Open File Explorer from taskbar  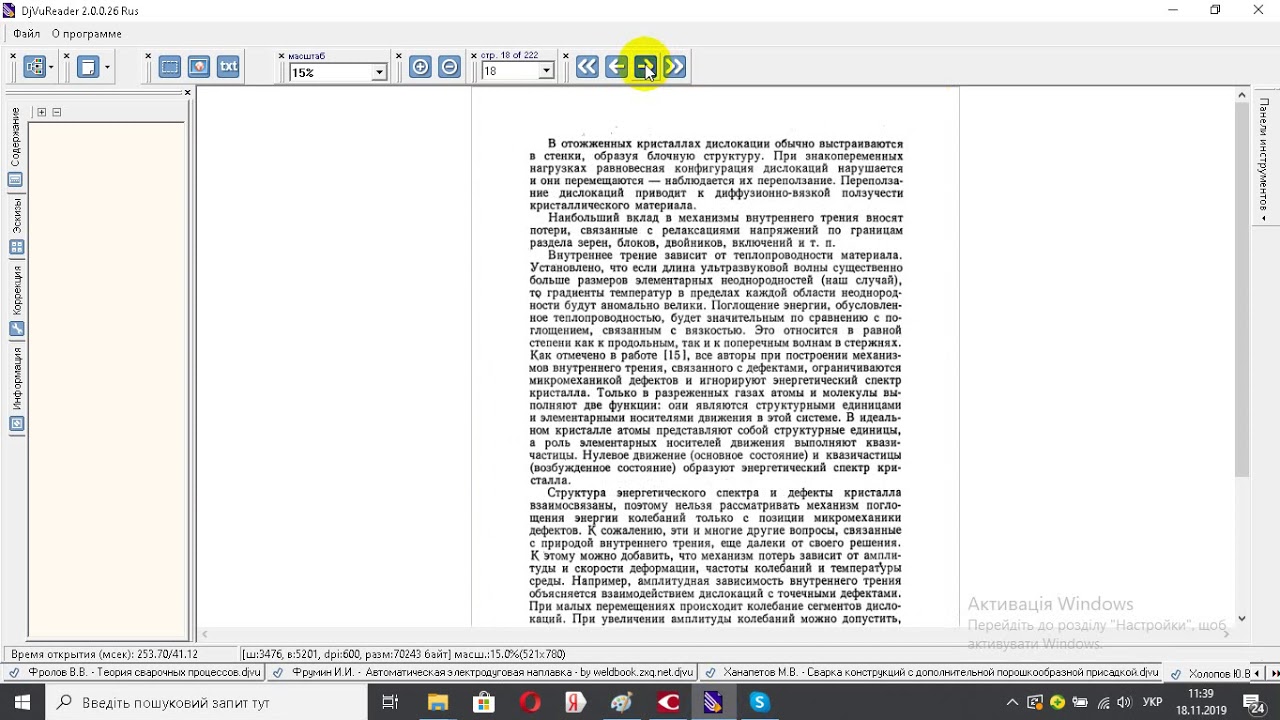pos(437,703)
